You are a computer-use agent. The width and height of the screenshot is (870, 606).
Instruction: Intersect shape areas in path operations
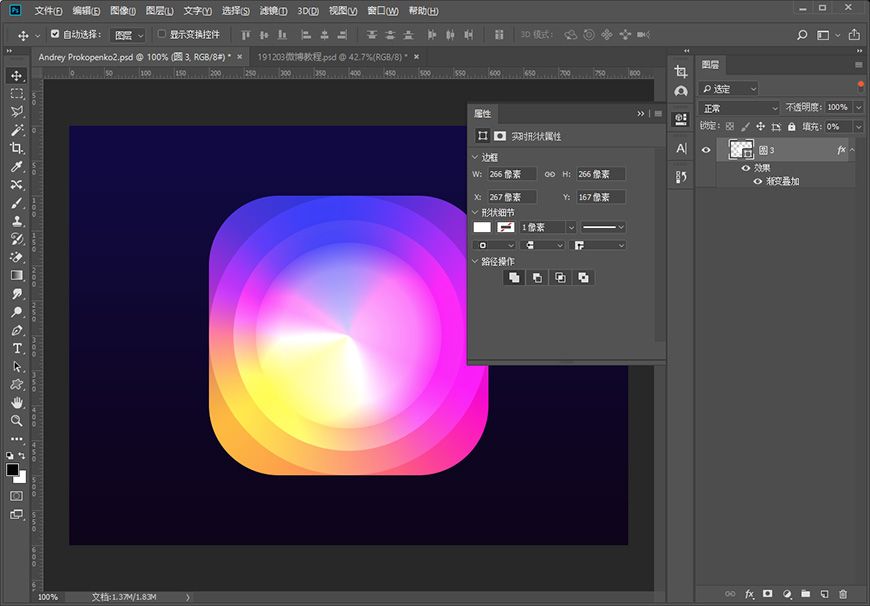tap(560, 277)
